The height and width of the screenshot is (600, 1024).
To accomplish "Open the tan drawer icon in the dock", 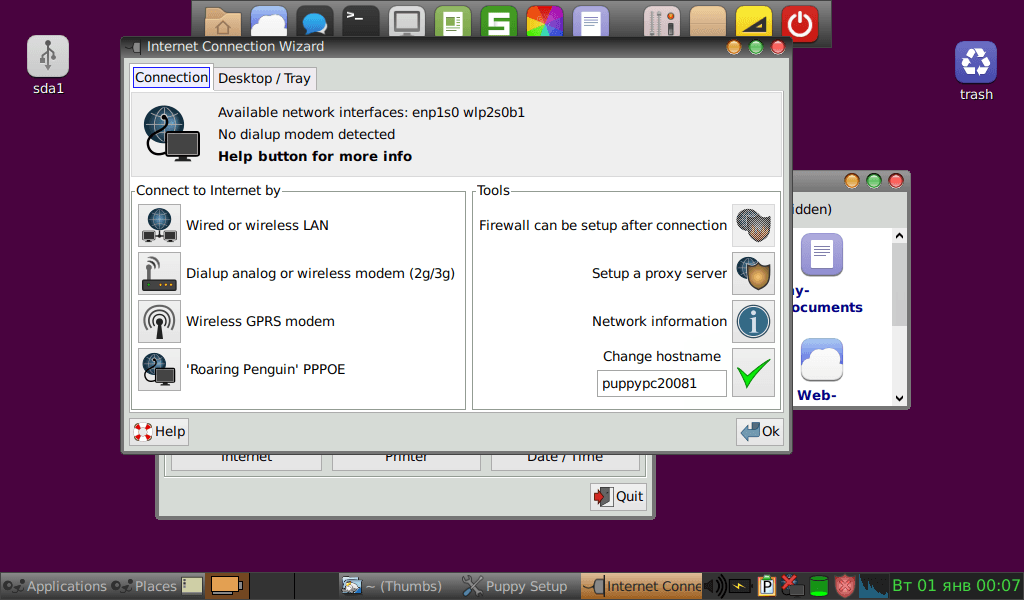I will click(x=708, y=24).
